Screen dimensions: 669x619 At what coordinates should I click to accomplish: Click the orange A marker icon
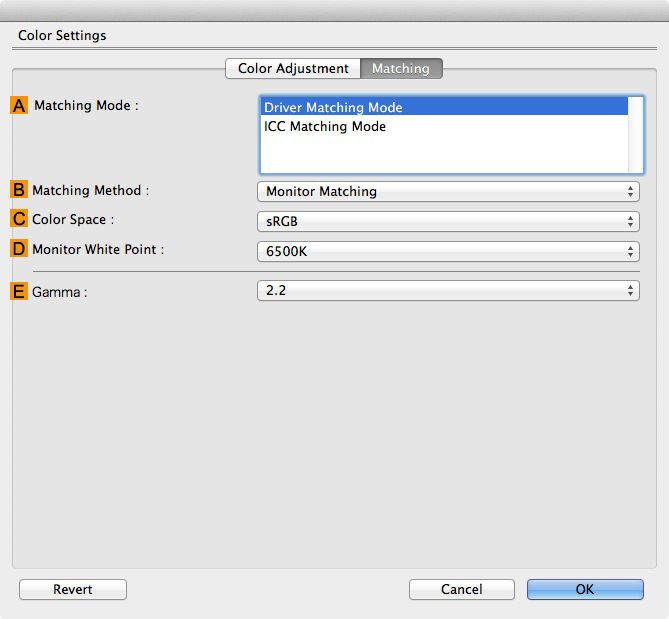(x=19, y=105)
